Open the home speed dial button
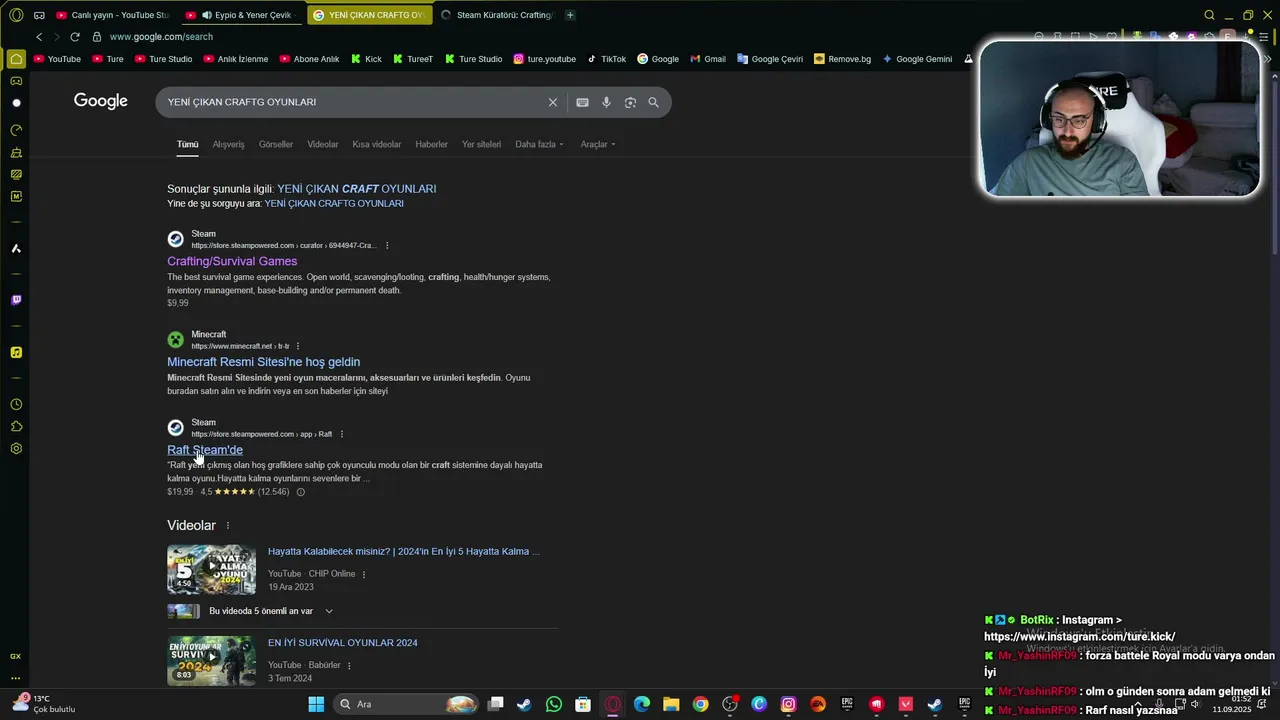Screen dimensions: 1280x720 pyautogui.click(x=16, y=59)
